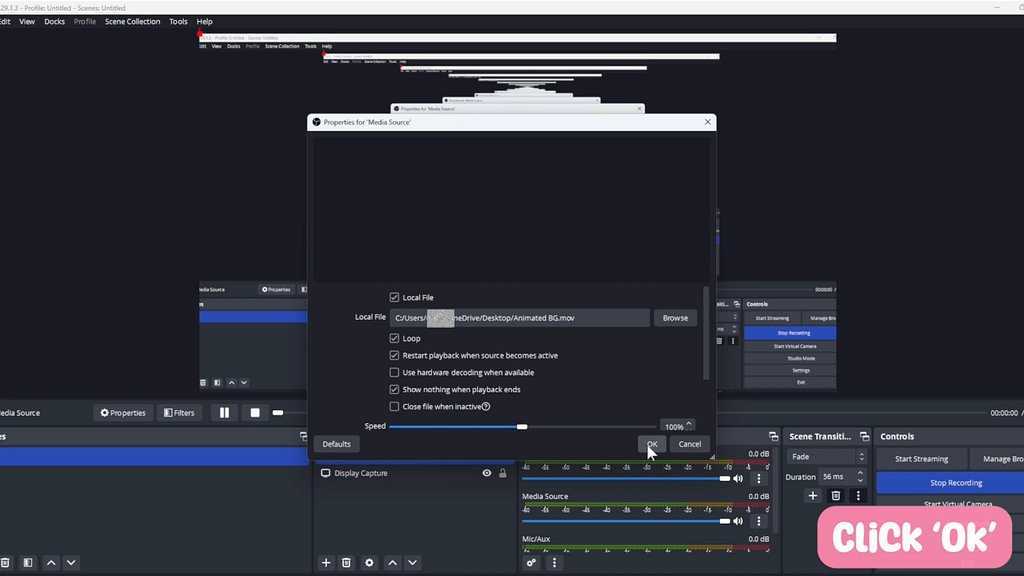Viewport: 1024px width, 576px height.
Task: Open the Fade transition dropdown
Action: pyautogui.click(x=826, y=457)
